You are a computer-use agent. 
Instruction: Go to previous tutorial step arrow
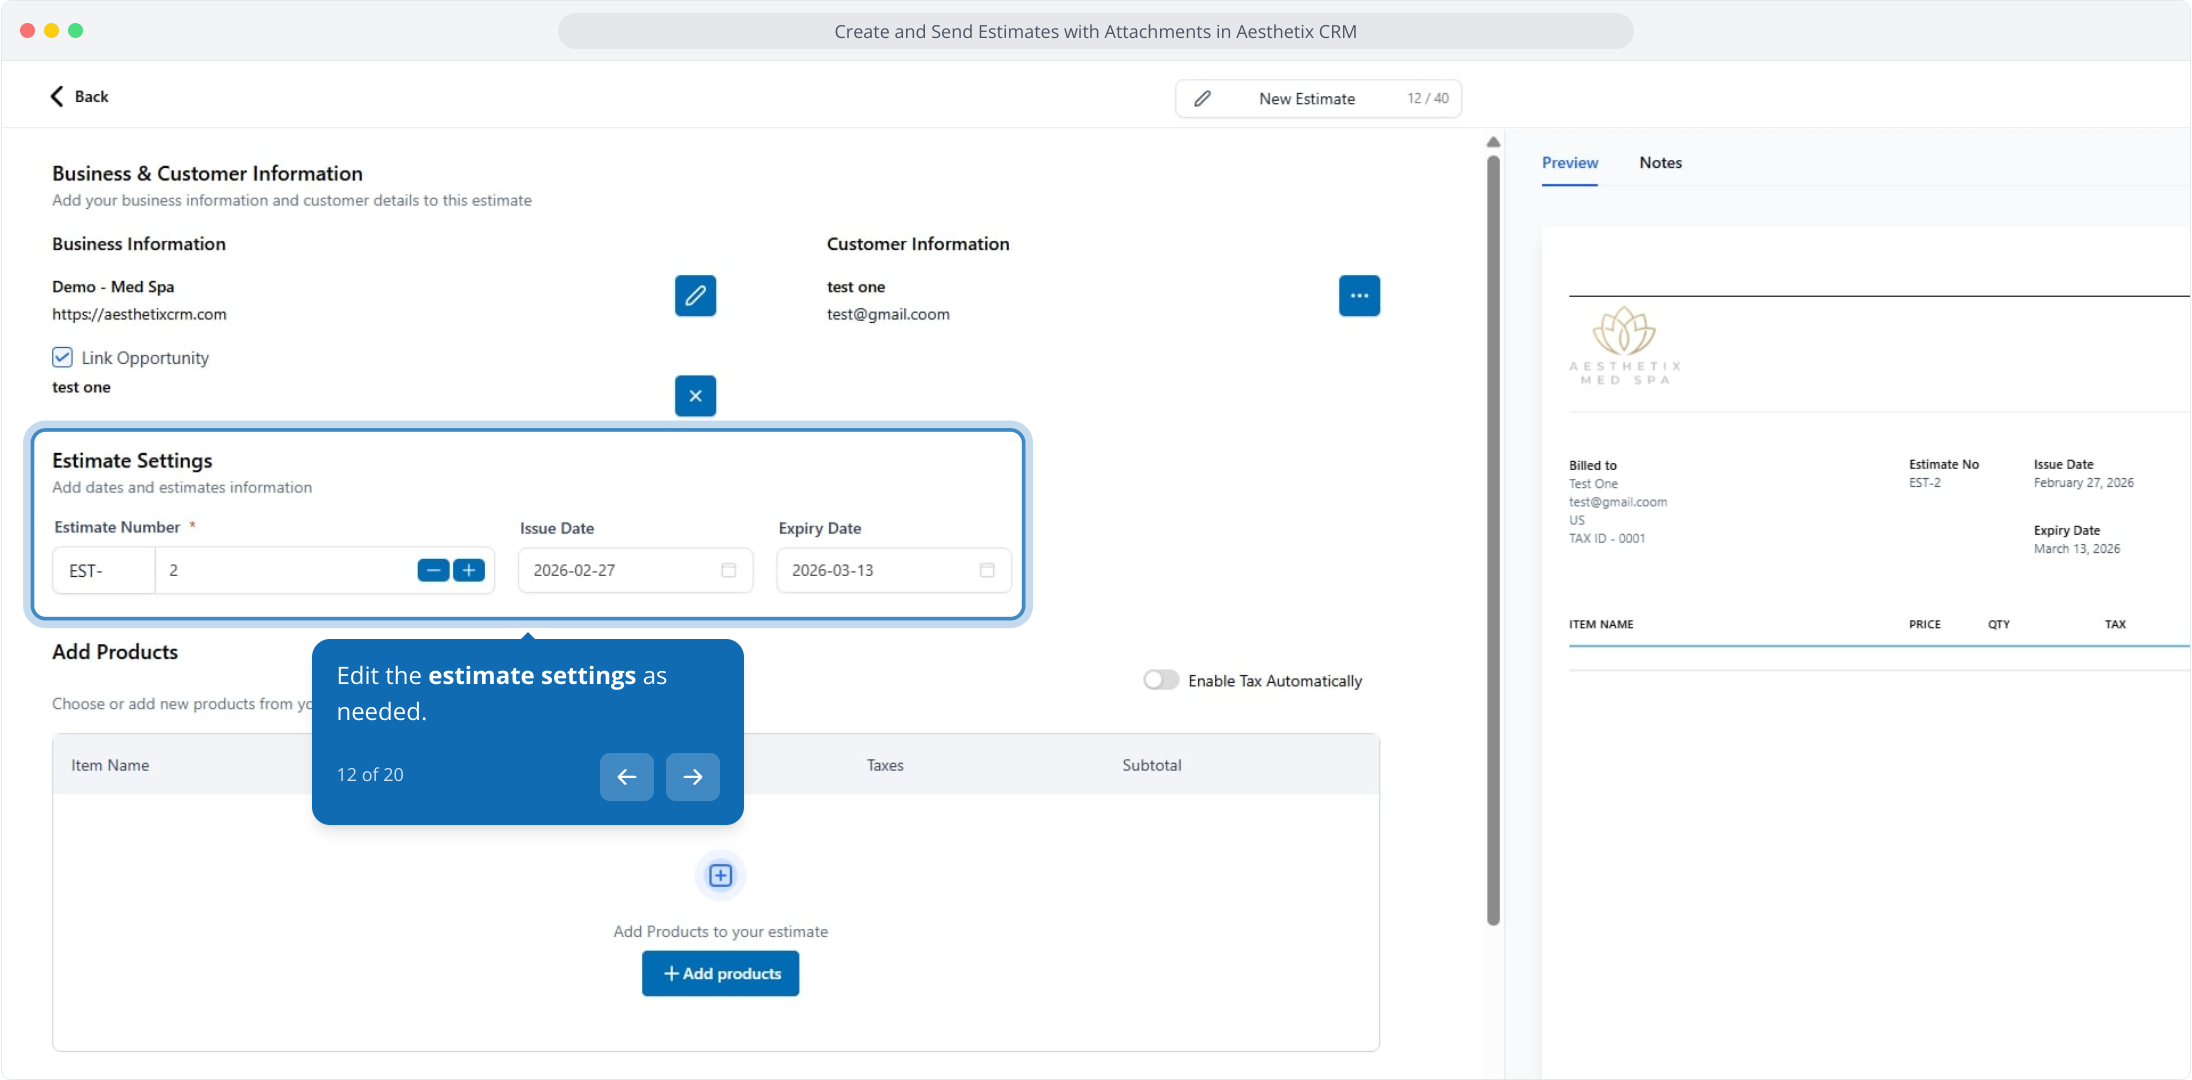[x=627, y=777]
